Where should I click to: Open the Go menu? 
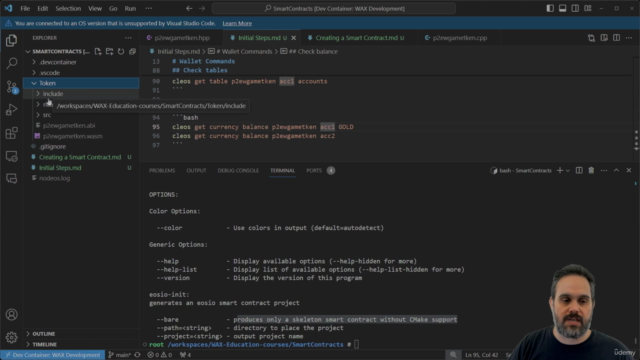(x=113, y=8)
